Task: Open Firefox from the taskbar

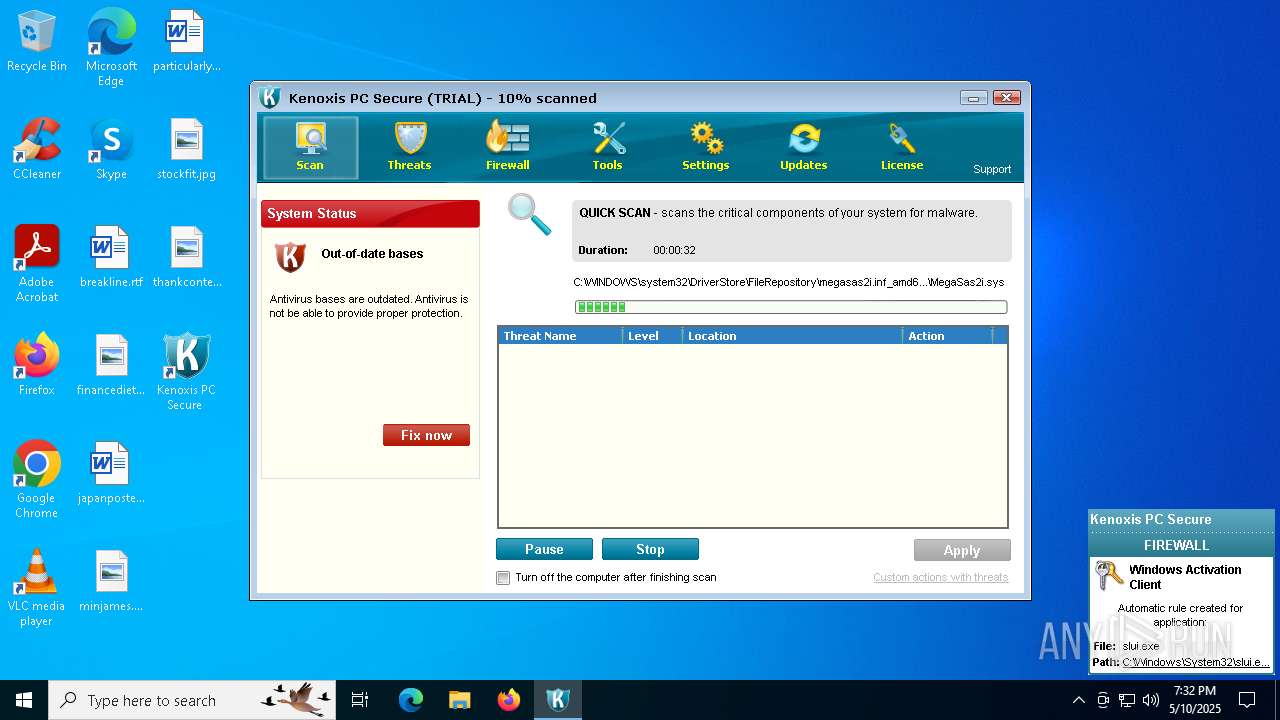Action: click(x=509, y=700)
